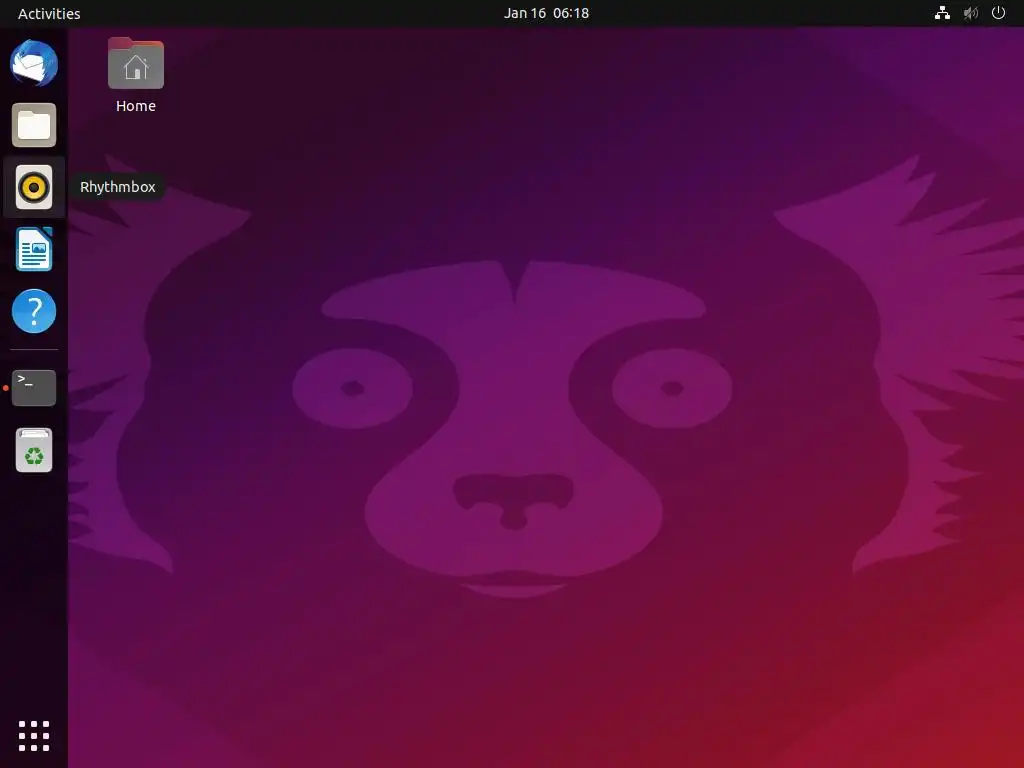Open the clock and calendar menu
Image resolution: width=1024 pixels, height=768 pixels.
pos(546,13)
